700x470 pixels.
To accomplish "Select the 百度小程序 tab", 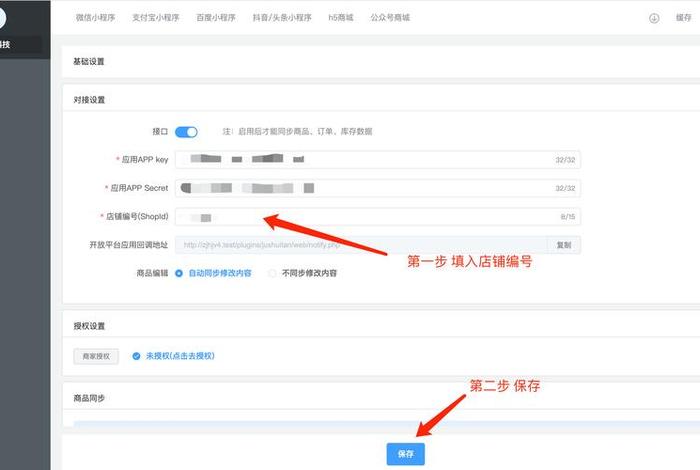I will click(x=216, y=18).
